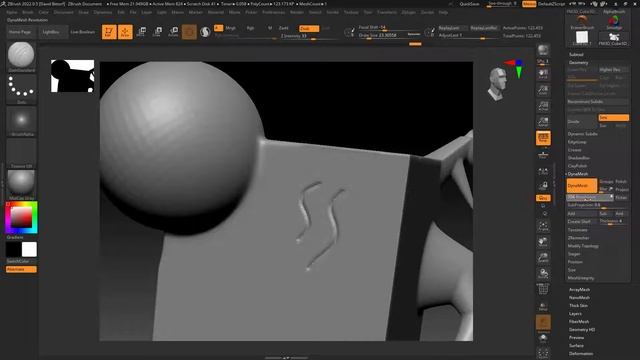Expand the ClayPolish subsection
Image resolution: width=640 pixels, height=360 pixels.
577,166
